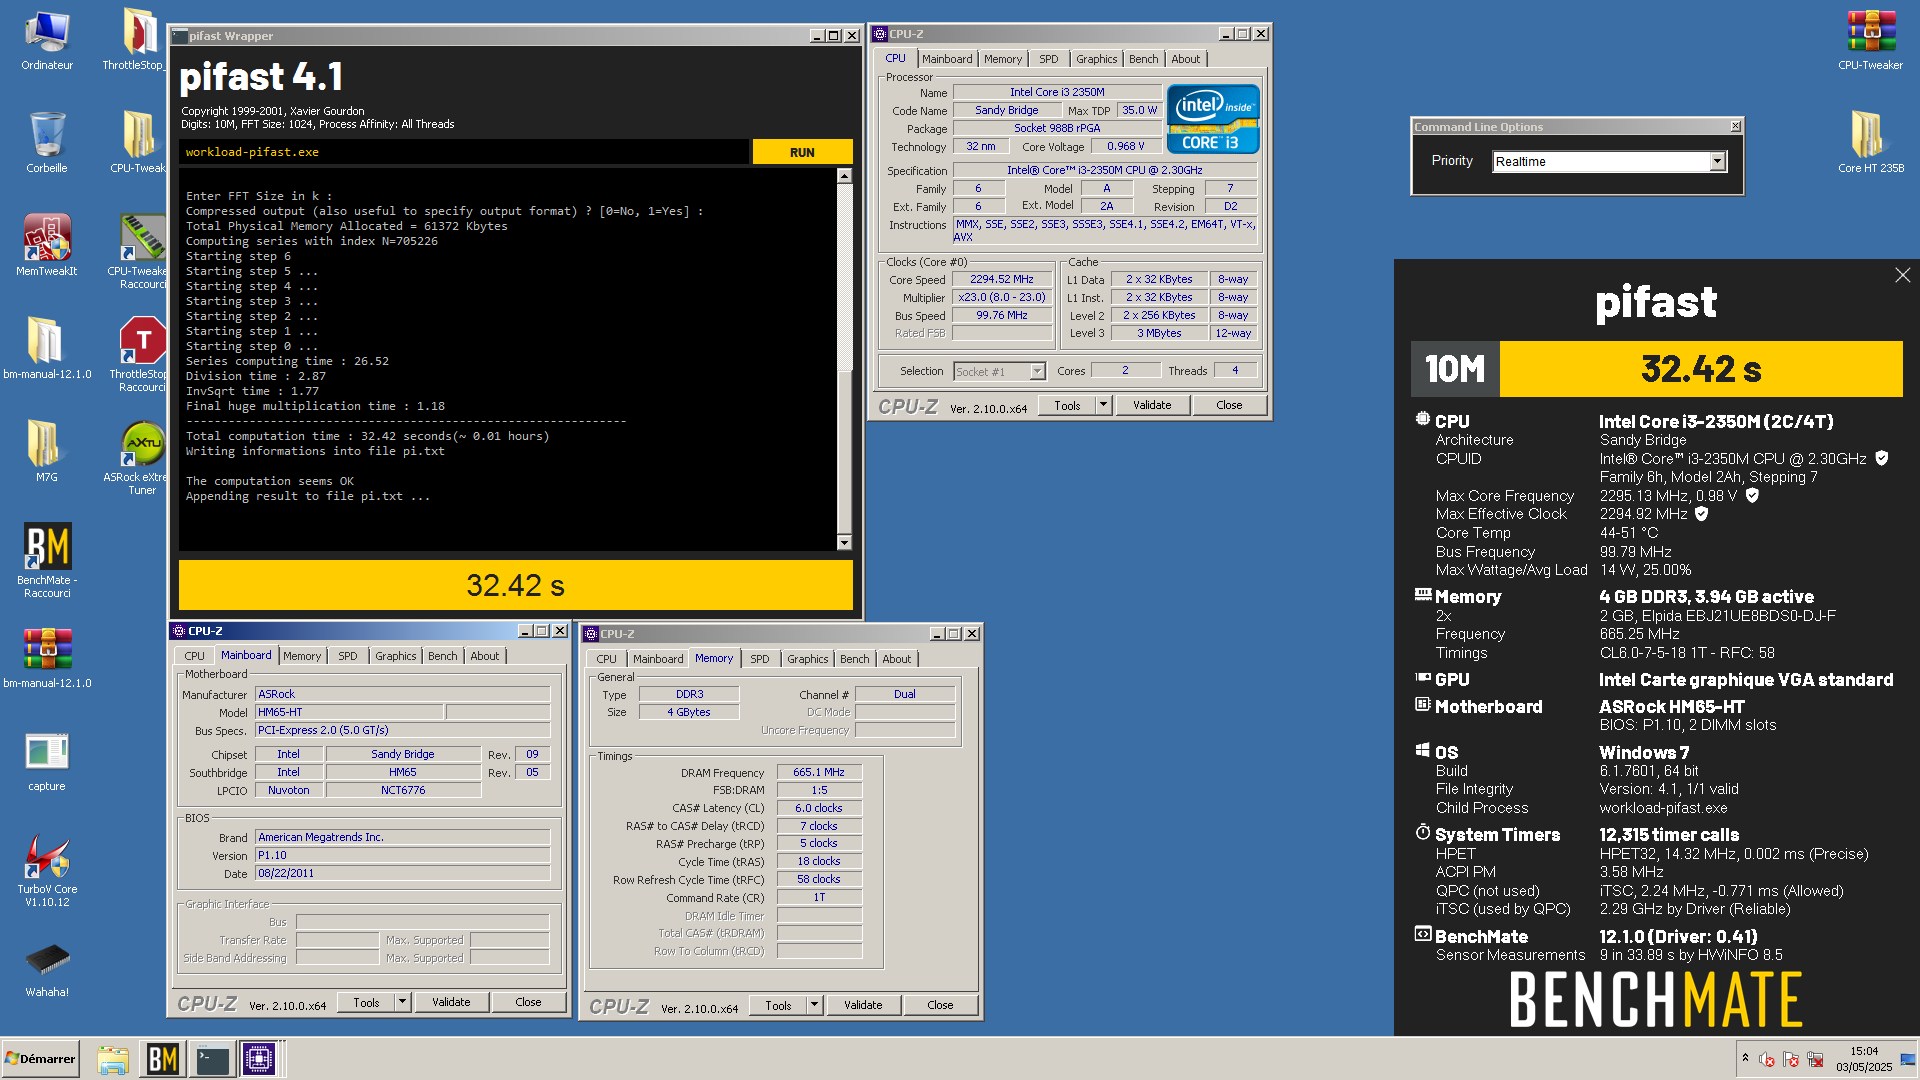Click the yellow RUN button in pifast
The width and height of the screenshot is (1920, 1080).
802,152
